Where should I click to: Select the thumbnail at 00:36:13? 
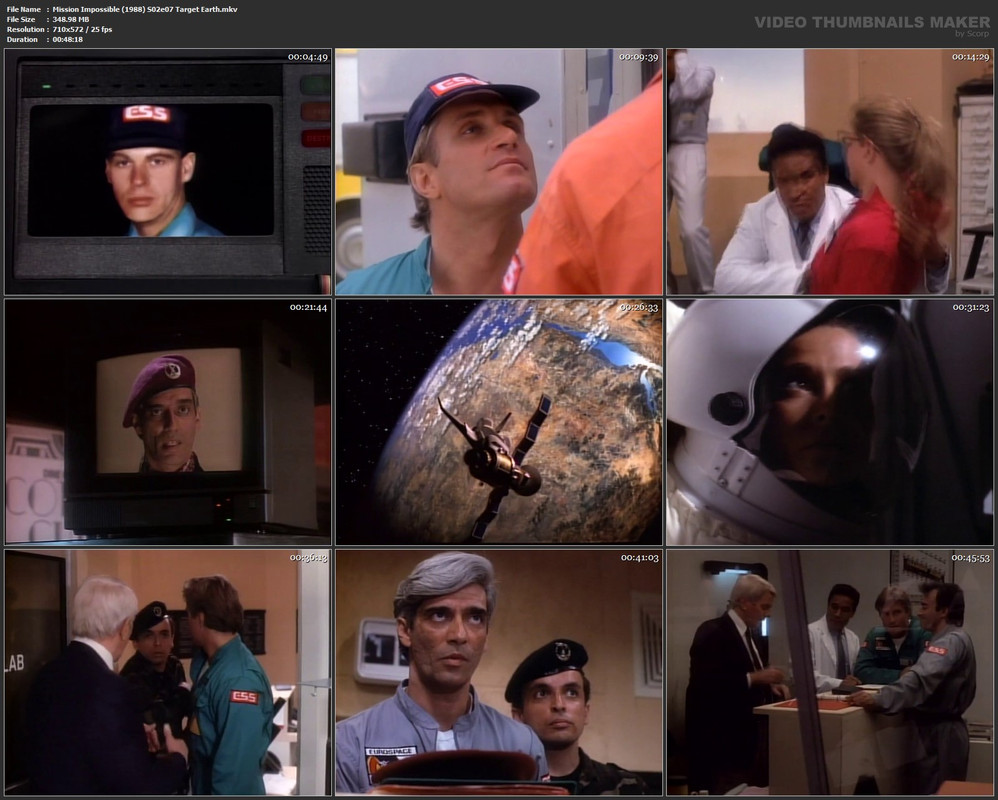tap(168, 672)
